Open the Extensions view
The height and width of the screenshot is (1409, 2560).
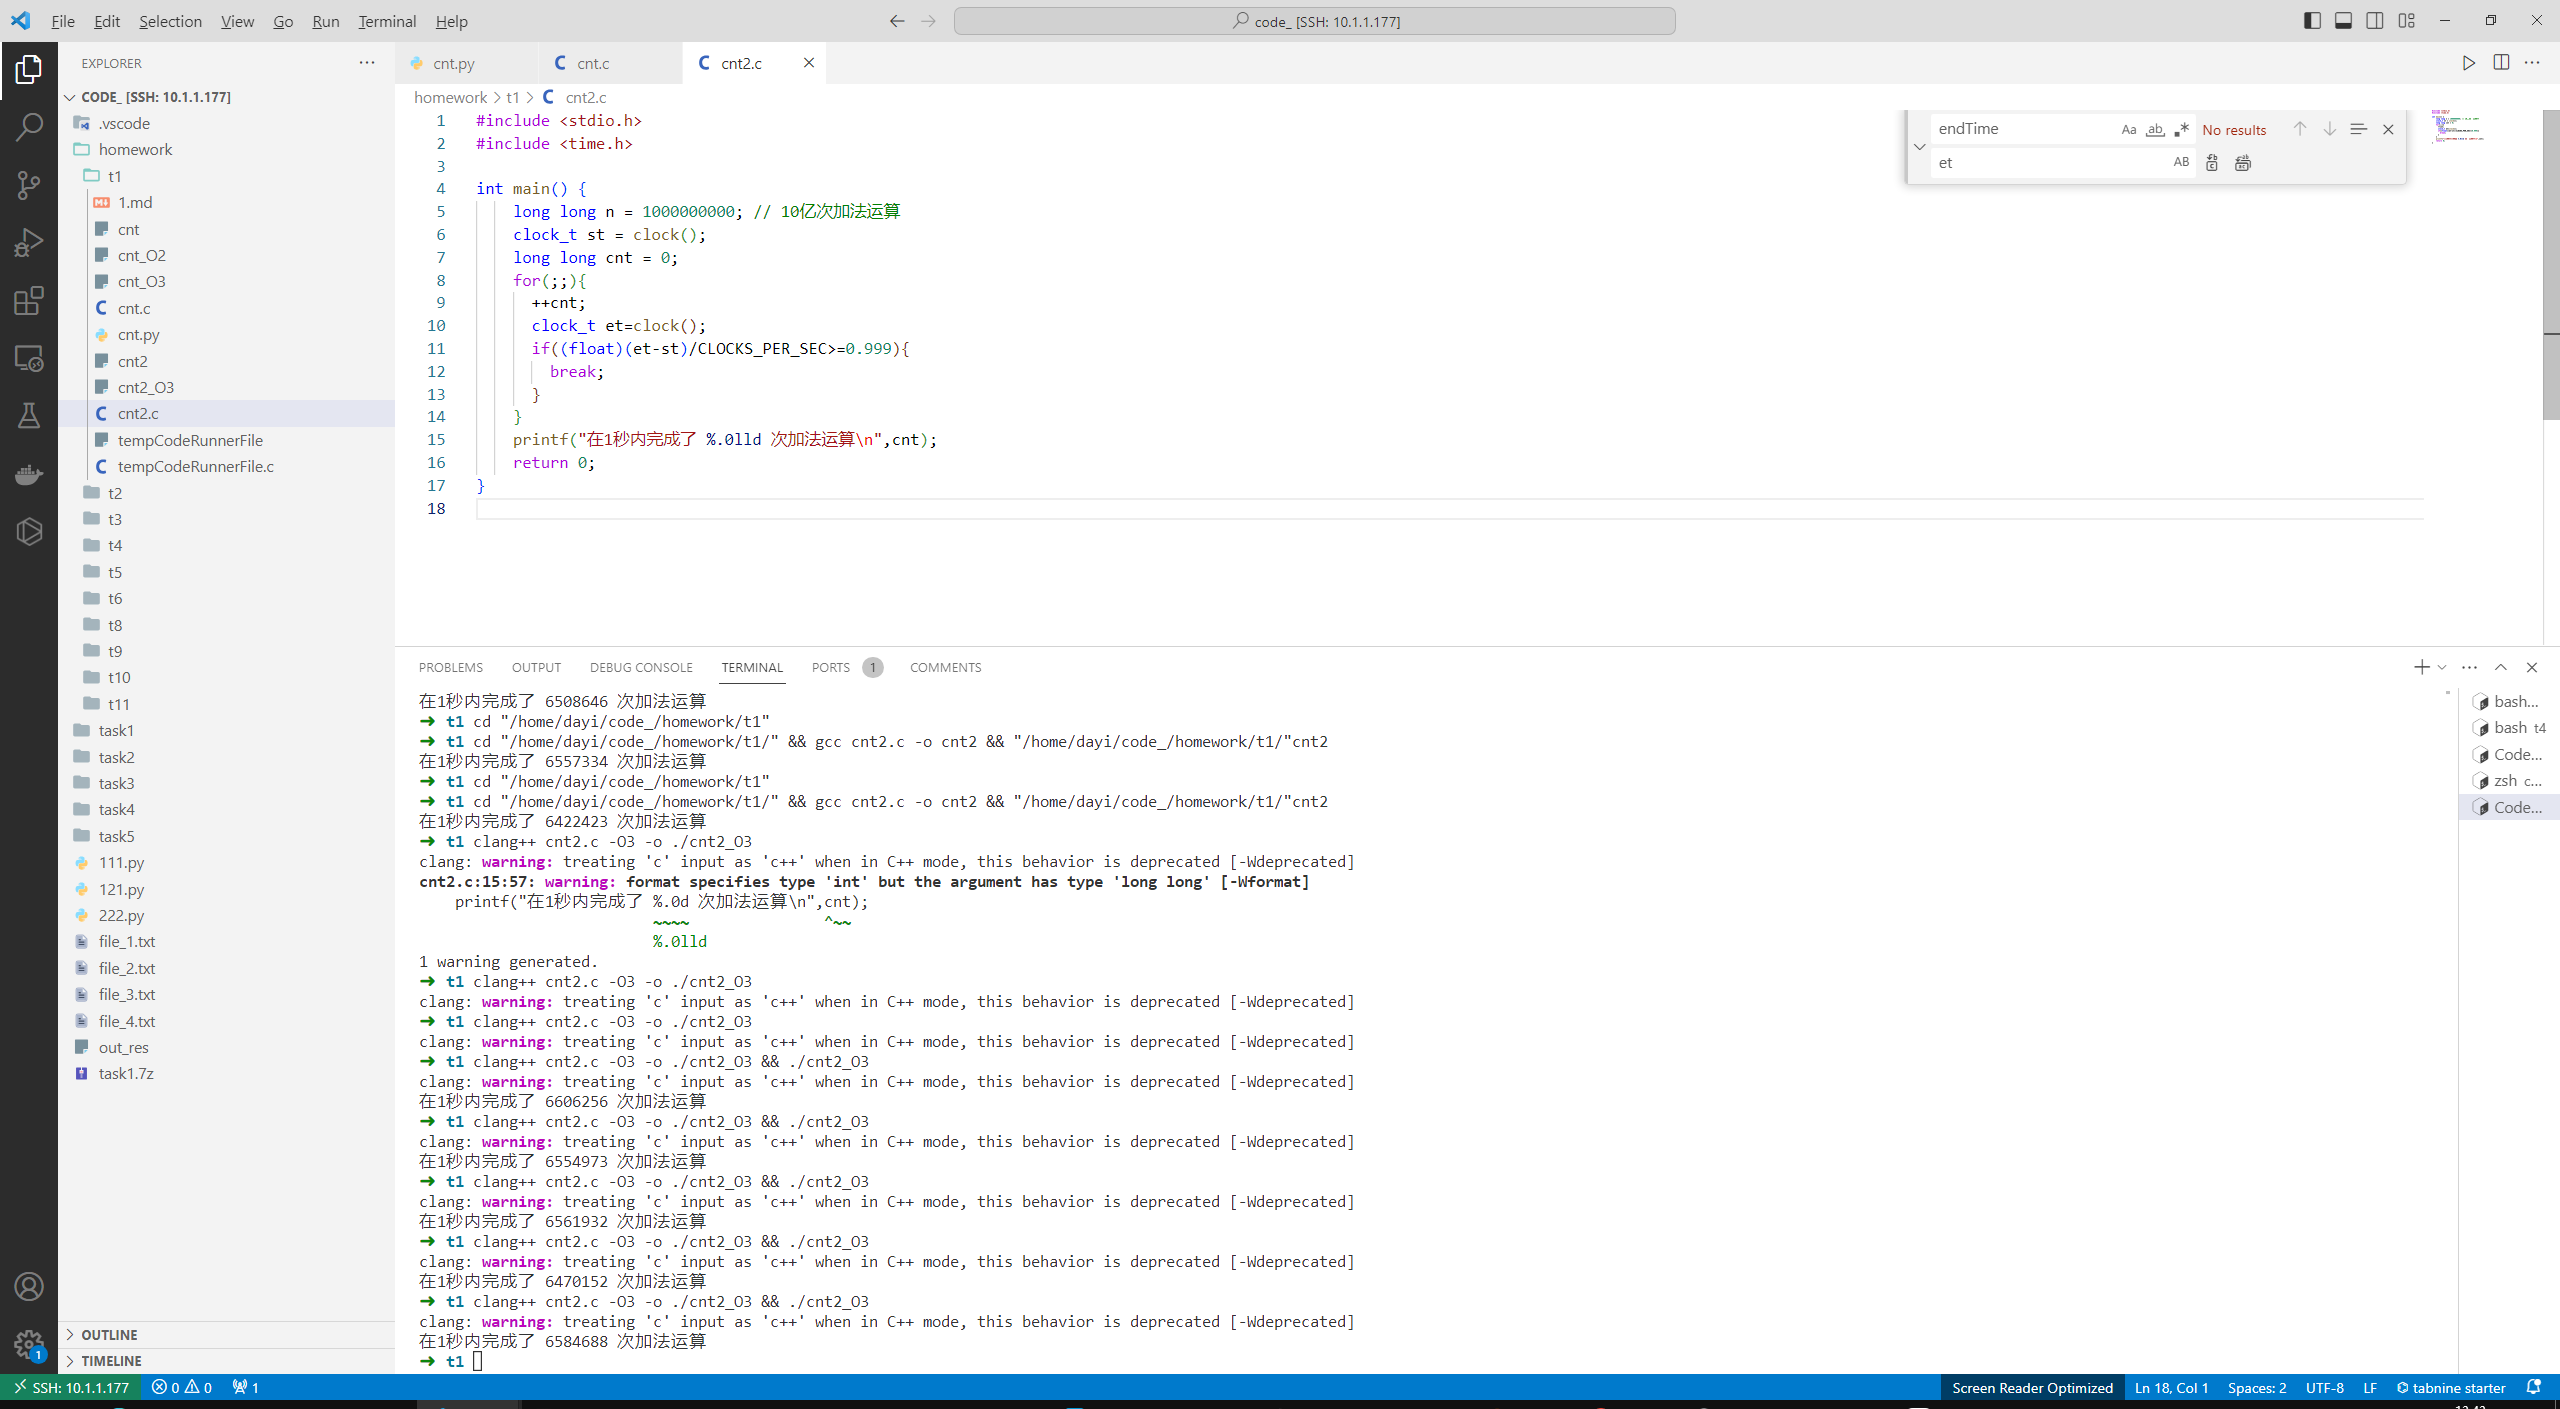(x=29, y=300)
